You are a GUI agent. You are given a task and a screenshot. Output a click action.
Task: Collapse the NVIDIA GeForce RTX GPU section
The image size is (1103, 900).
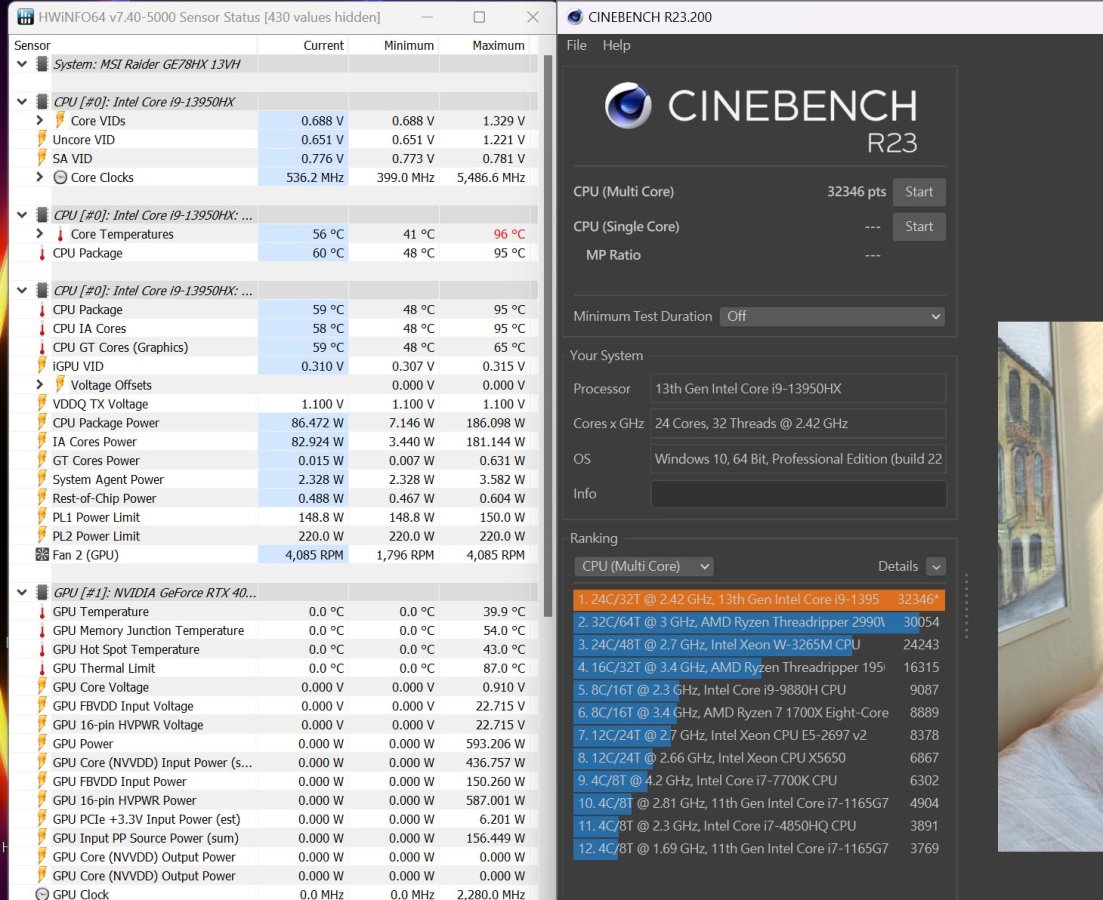coord(22,592)
